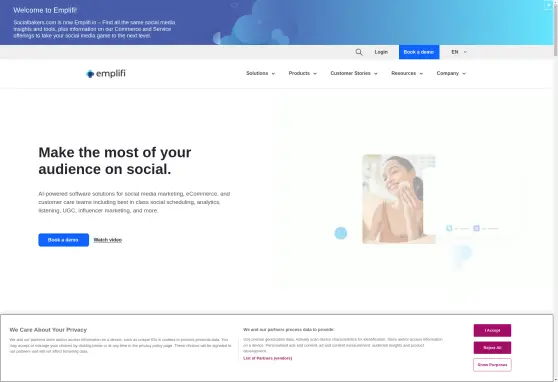The width and height of the screenshot is (558, 382).
Task: Open the Customer Stories menu
Action: pos(354,73)
